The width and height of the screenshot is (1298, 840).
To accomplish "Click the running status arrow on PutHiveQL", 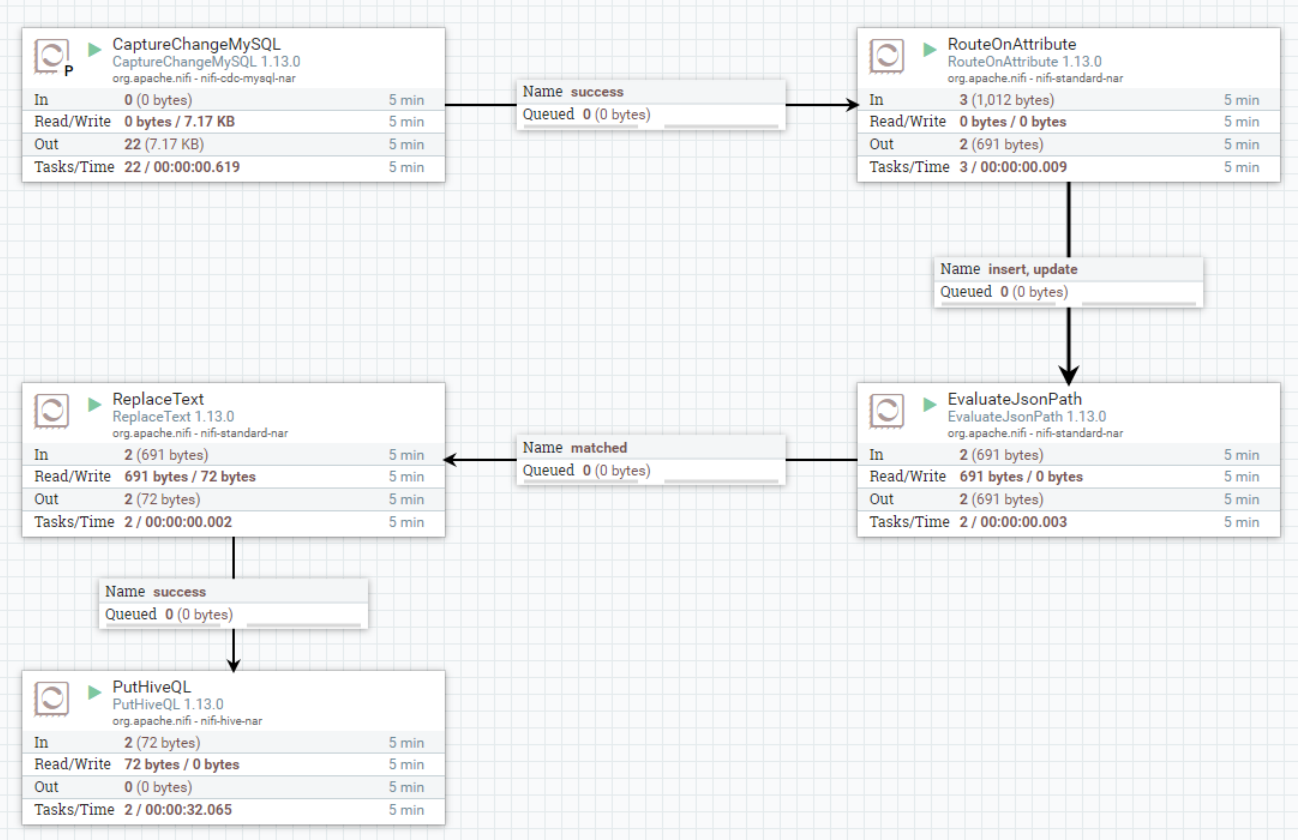I will tap(95, 691).
